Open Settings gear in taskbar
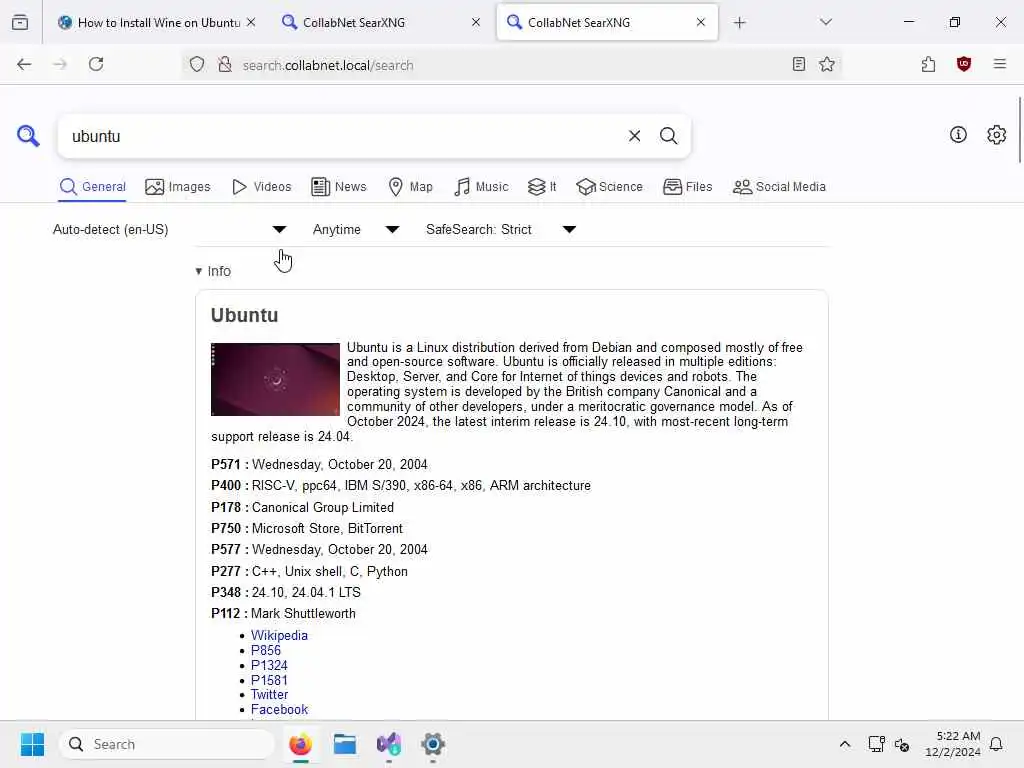The image size is (1024, 768). pyautogui.click(x=432, y=744)
